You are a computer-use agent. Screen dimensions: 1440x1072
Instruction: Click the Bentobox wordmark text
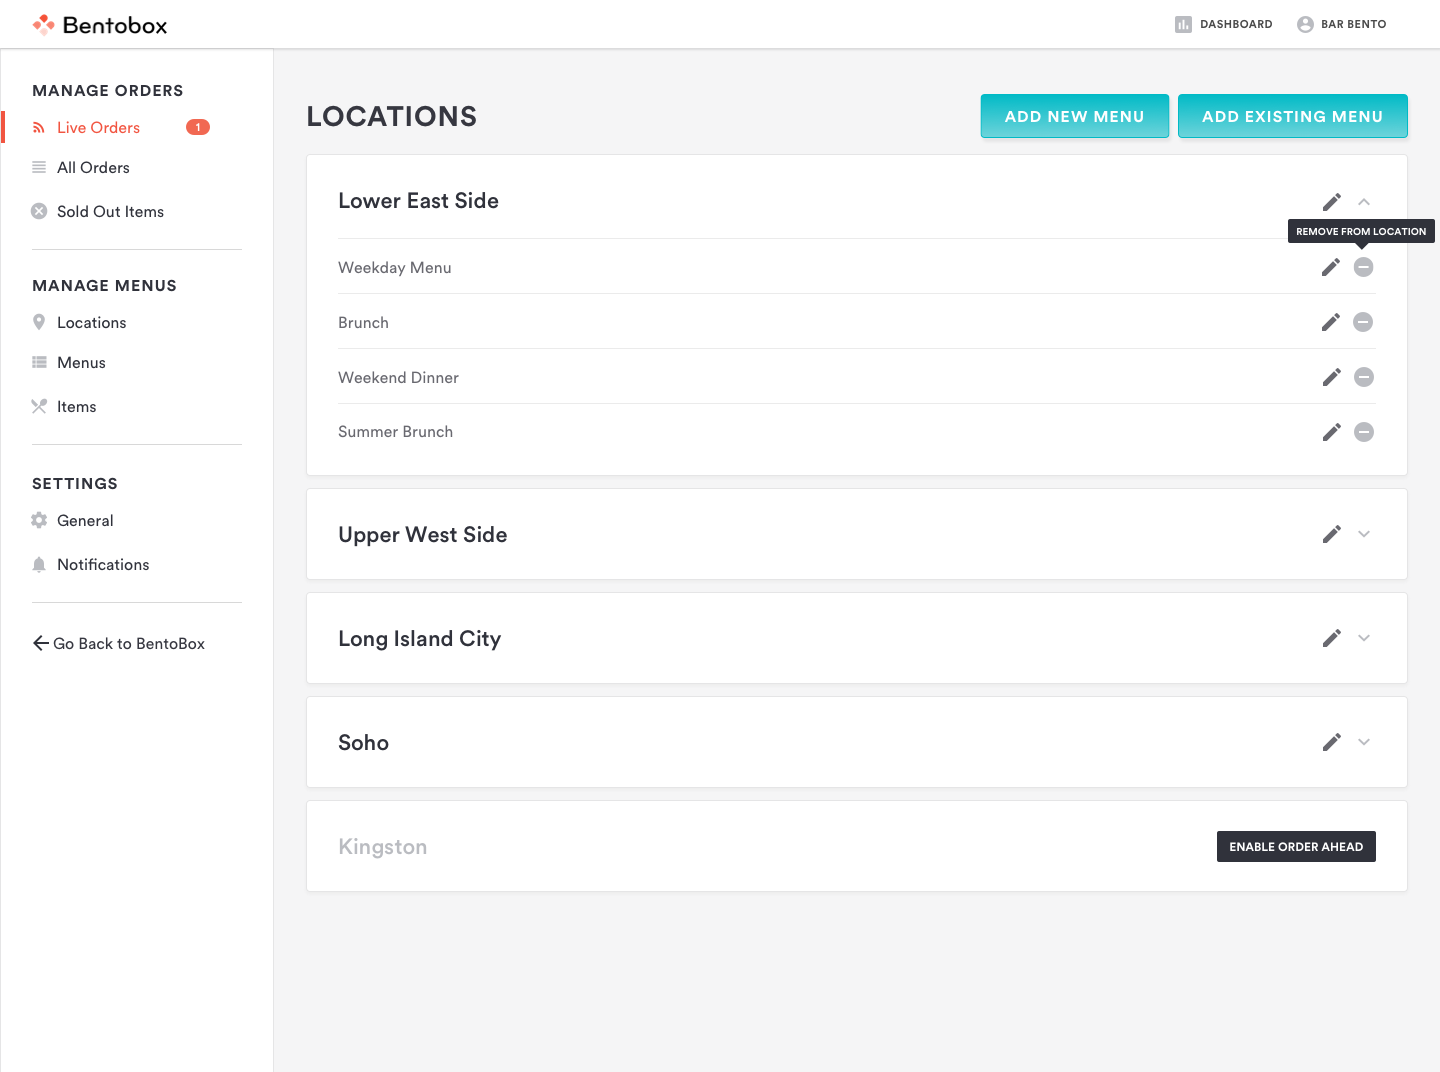115,25
